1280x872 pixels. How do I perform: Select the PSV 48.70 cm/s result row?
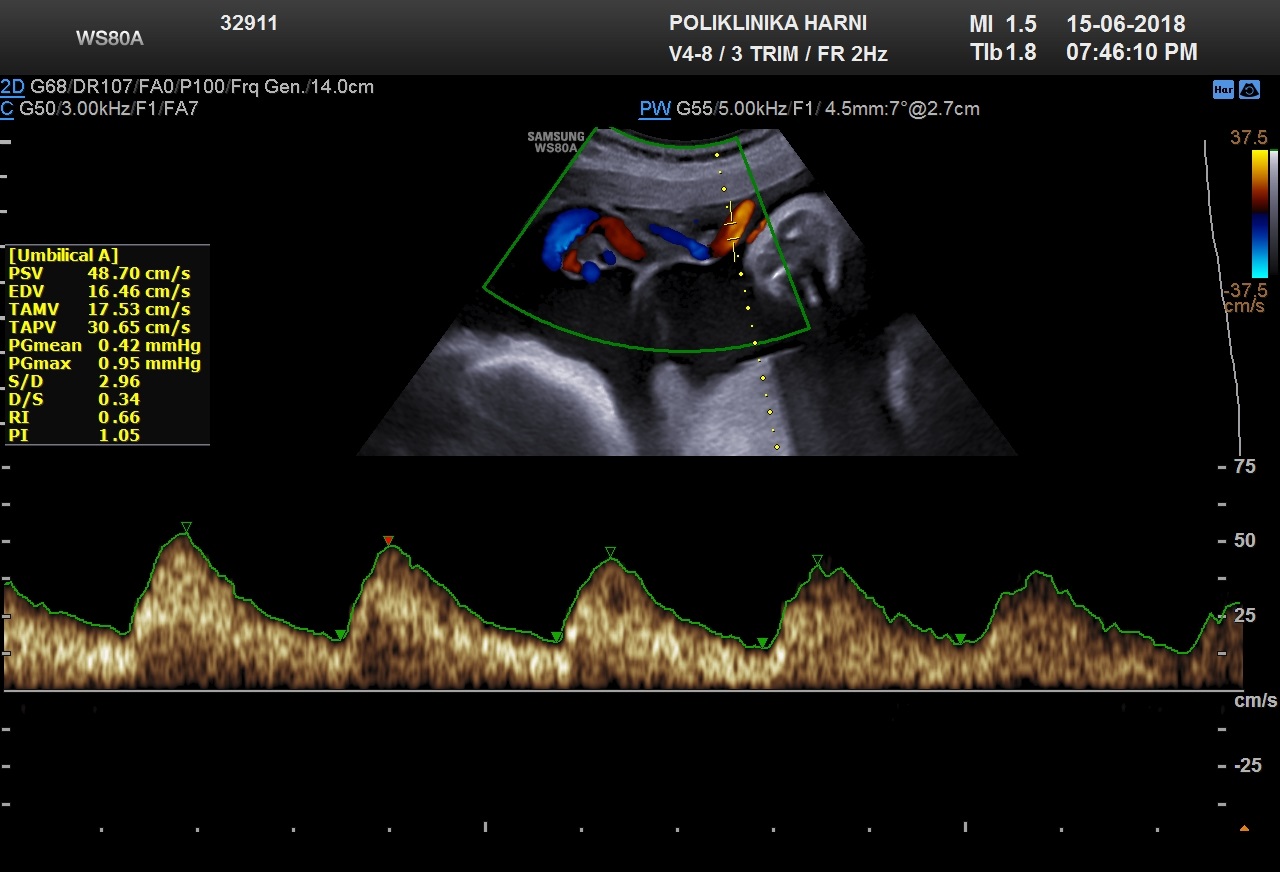(x=100, y=273)
